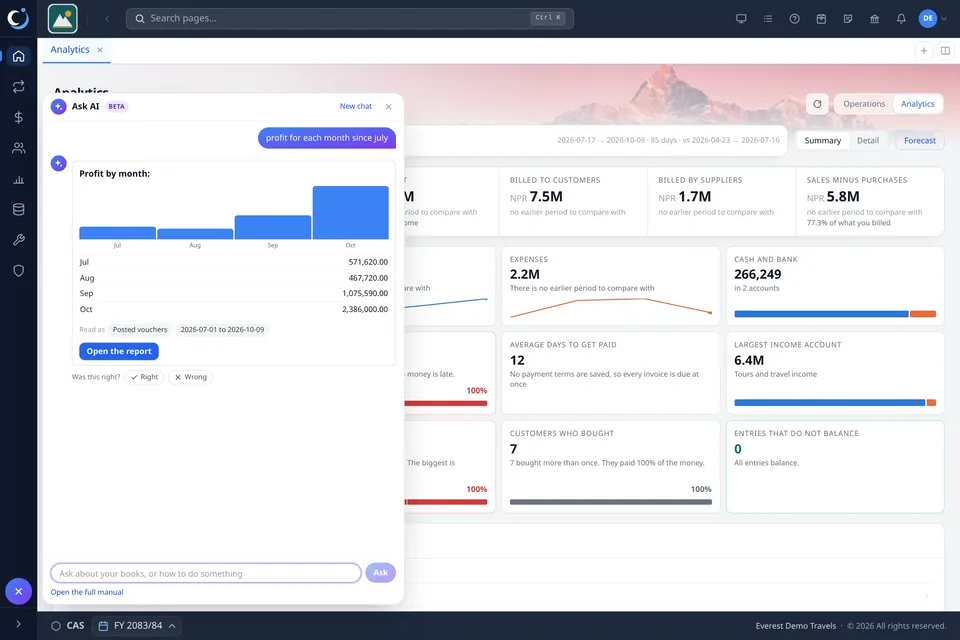Image resolution: width=960 pixels, height=640 pixels.
Task: Open the calendar icon in top bar
Action: [821, 18]
